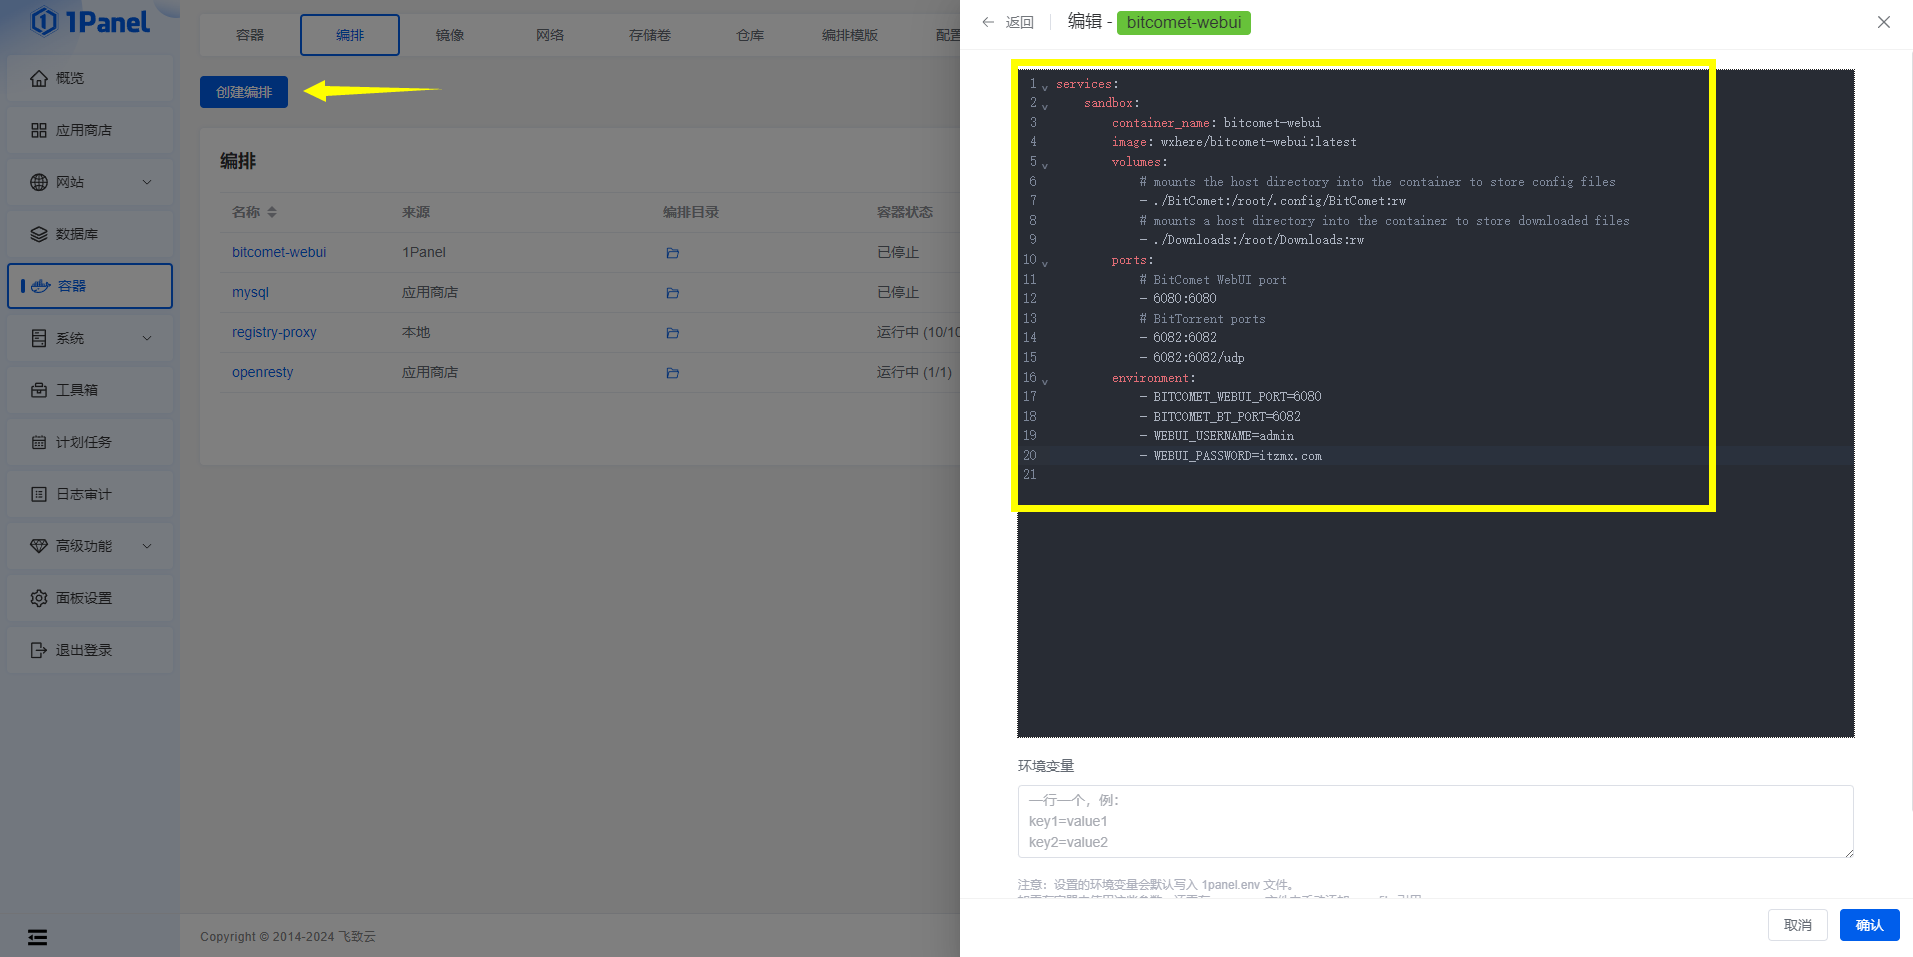Viewport: 1913px width, 957px height.
Task: Click the 编排目录 column header
Action: 691,212
